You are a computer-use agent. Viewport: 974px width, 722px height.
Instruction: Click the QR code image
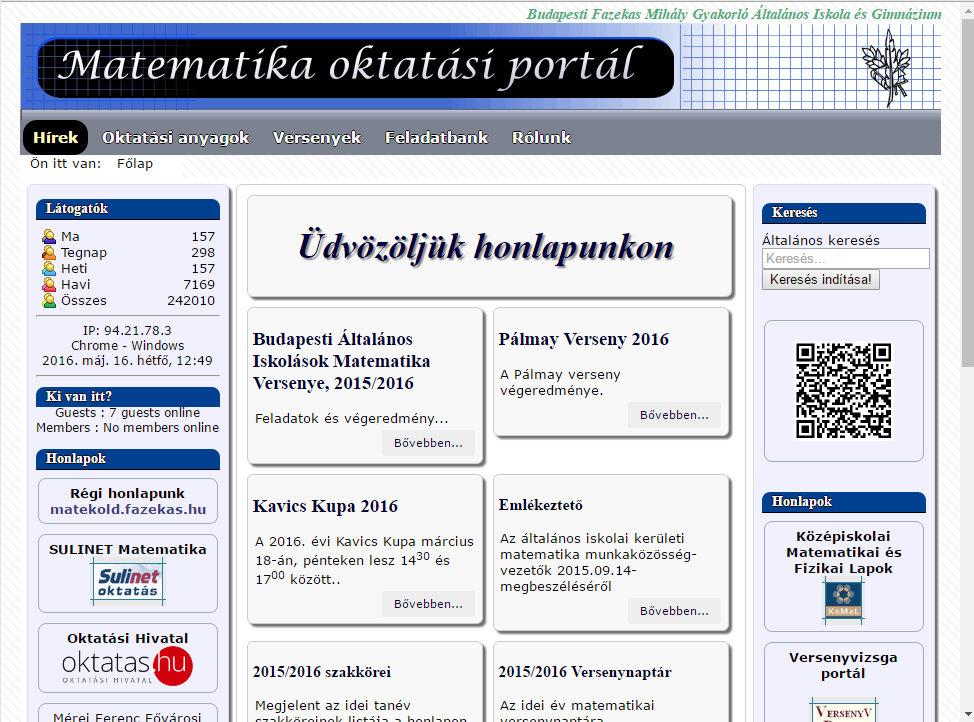point(843,391)
